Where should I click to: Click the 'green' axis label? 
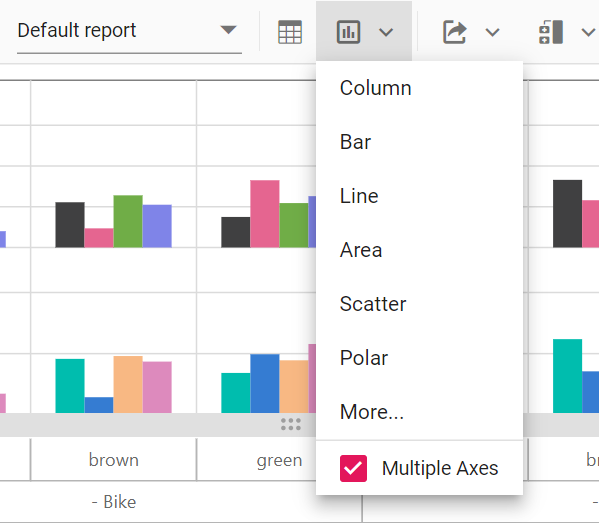[279, 461]
